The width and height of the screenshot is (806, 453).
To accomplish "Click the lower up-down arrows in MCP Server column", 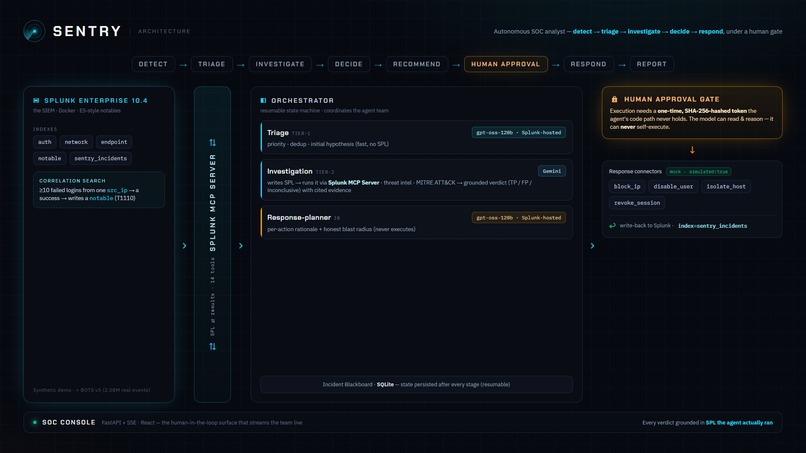I will 212,347.
